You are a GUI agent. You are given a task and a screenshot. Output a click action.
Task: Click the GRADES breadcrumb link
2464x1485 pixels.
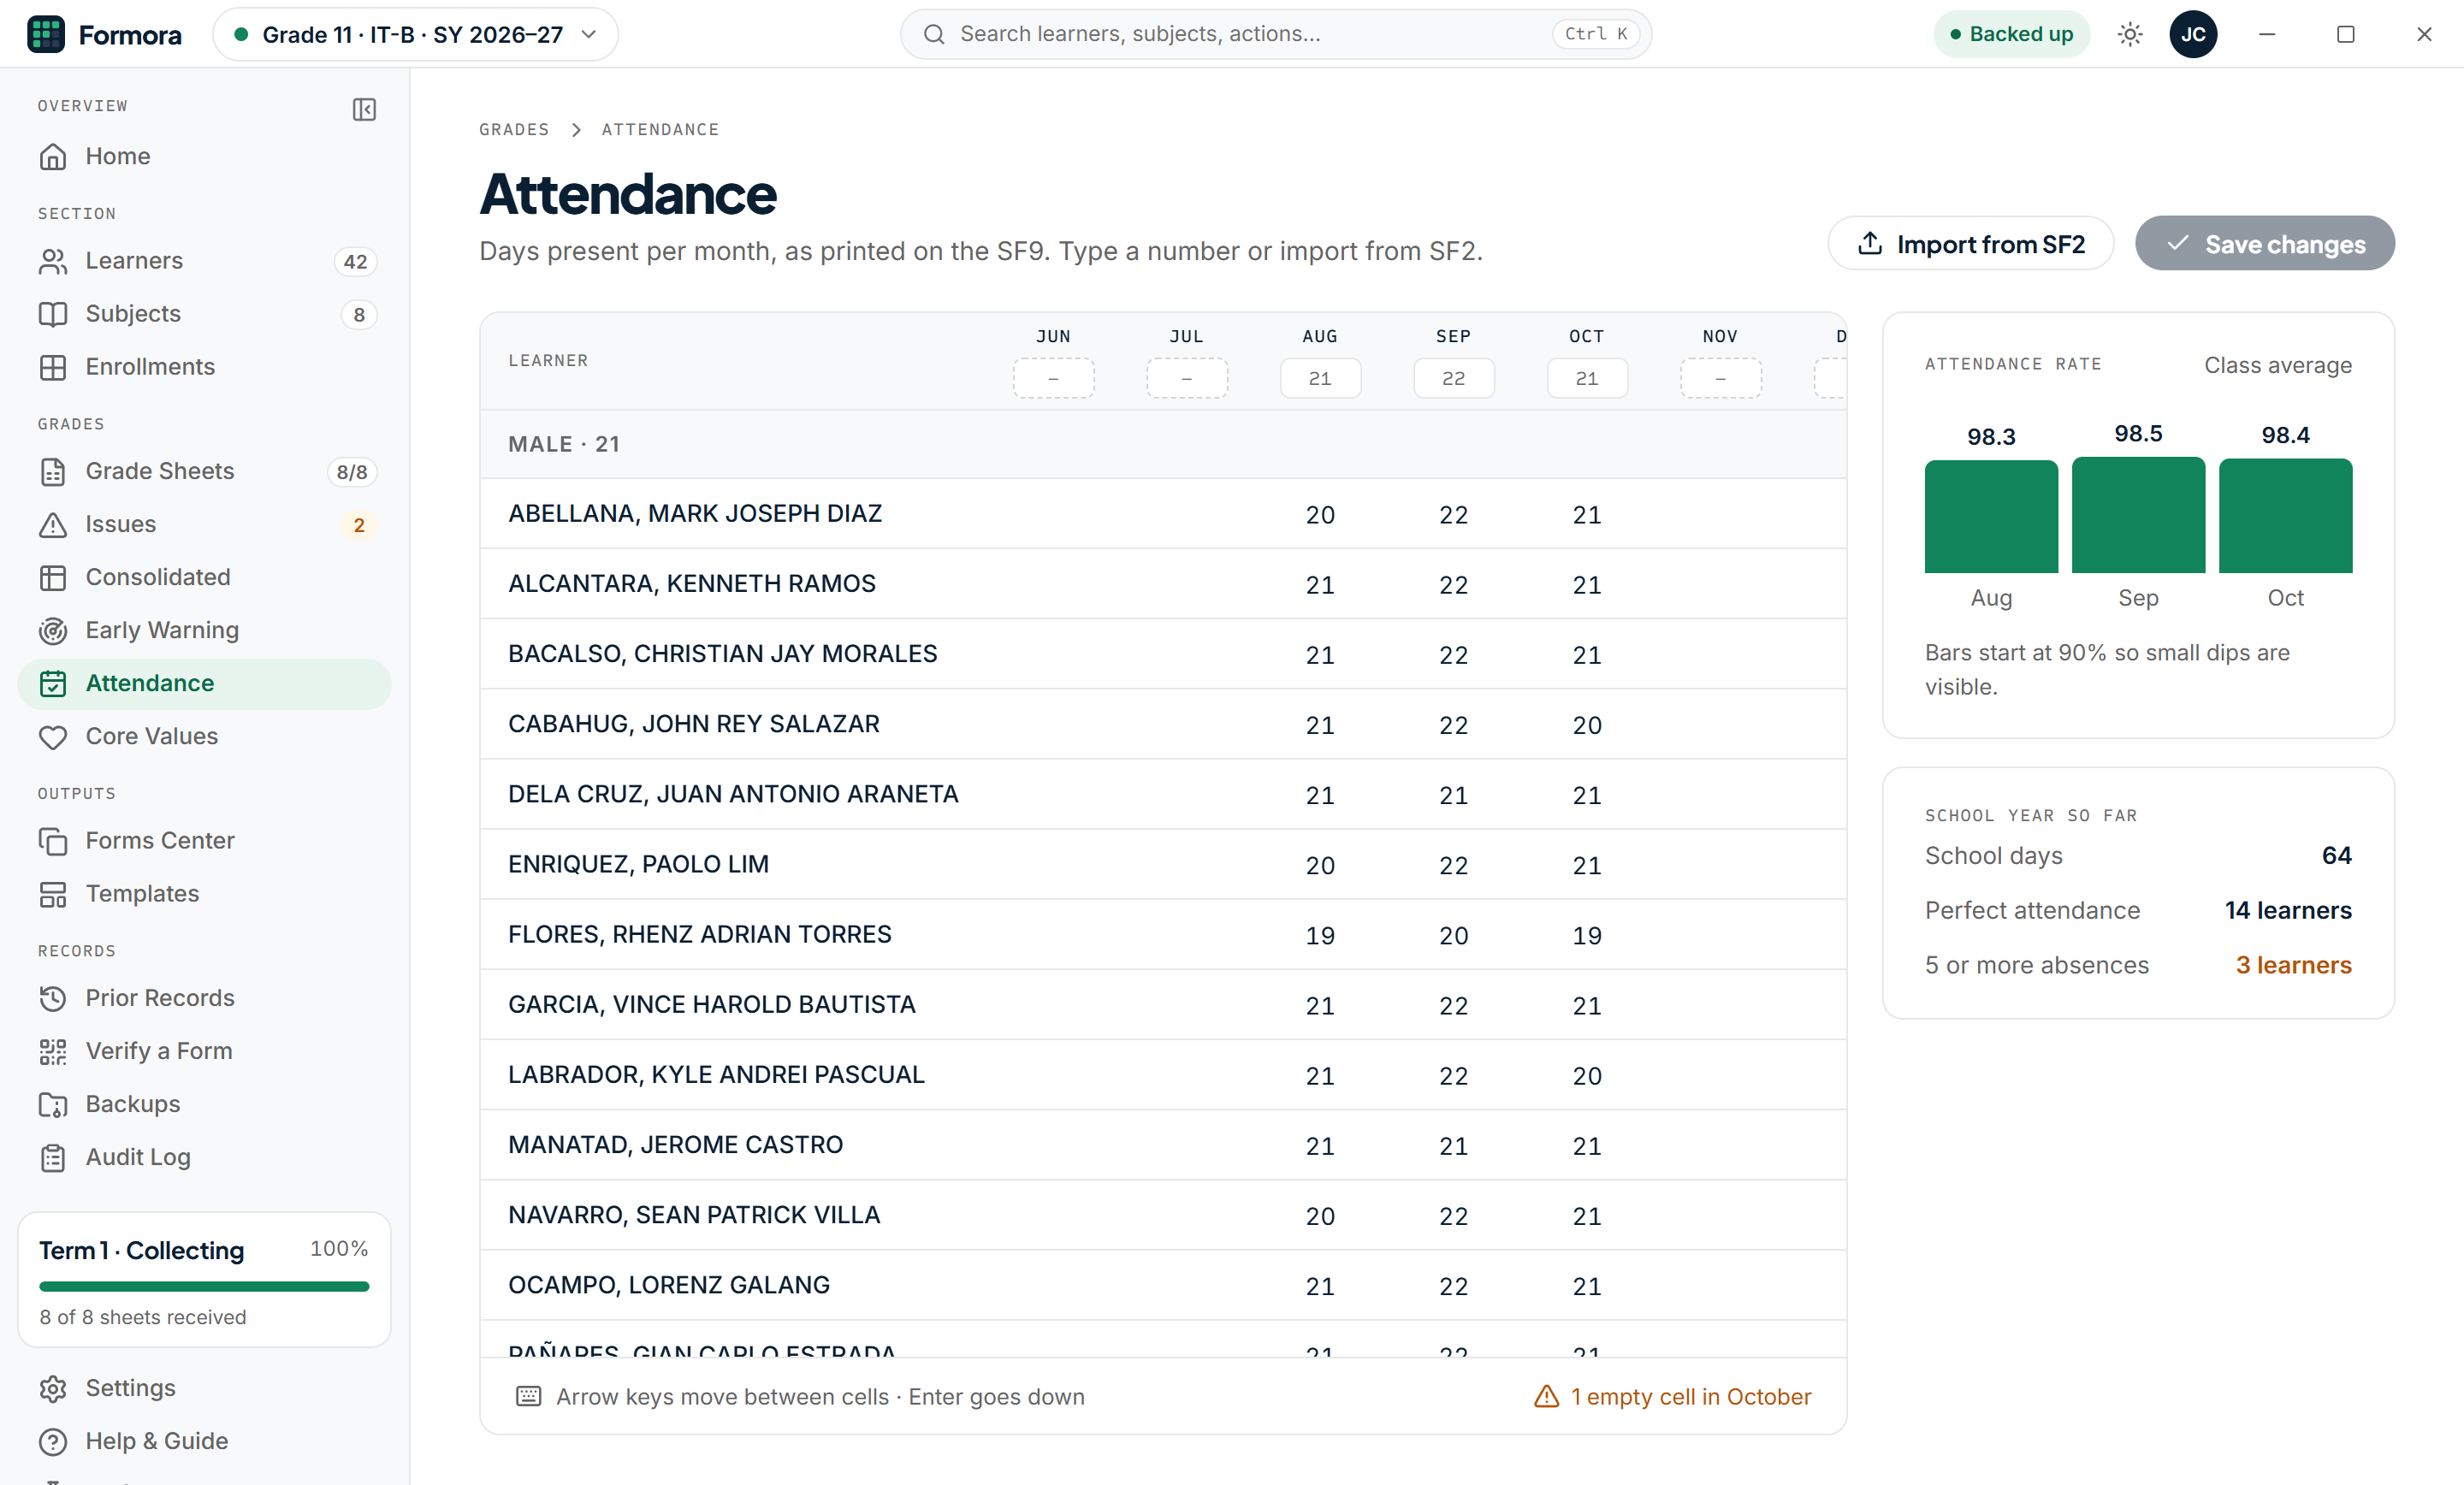point(514,130)
